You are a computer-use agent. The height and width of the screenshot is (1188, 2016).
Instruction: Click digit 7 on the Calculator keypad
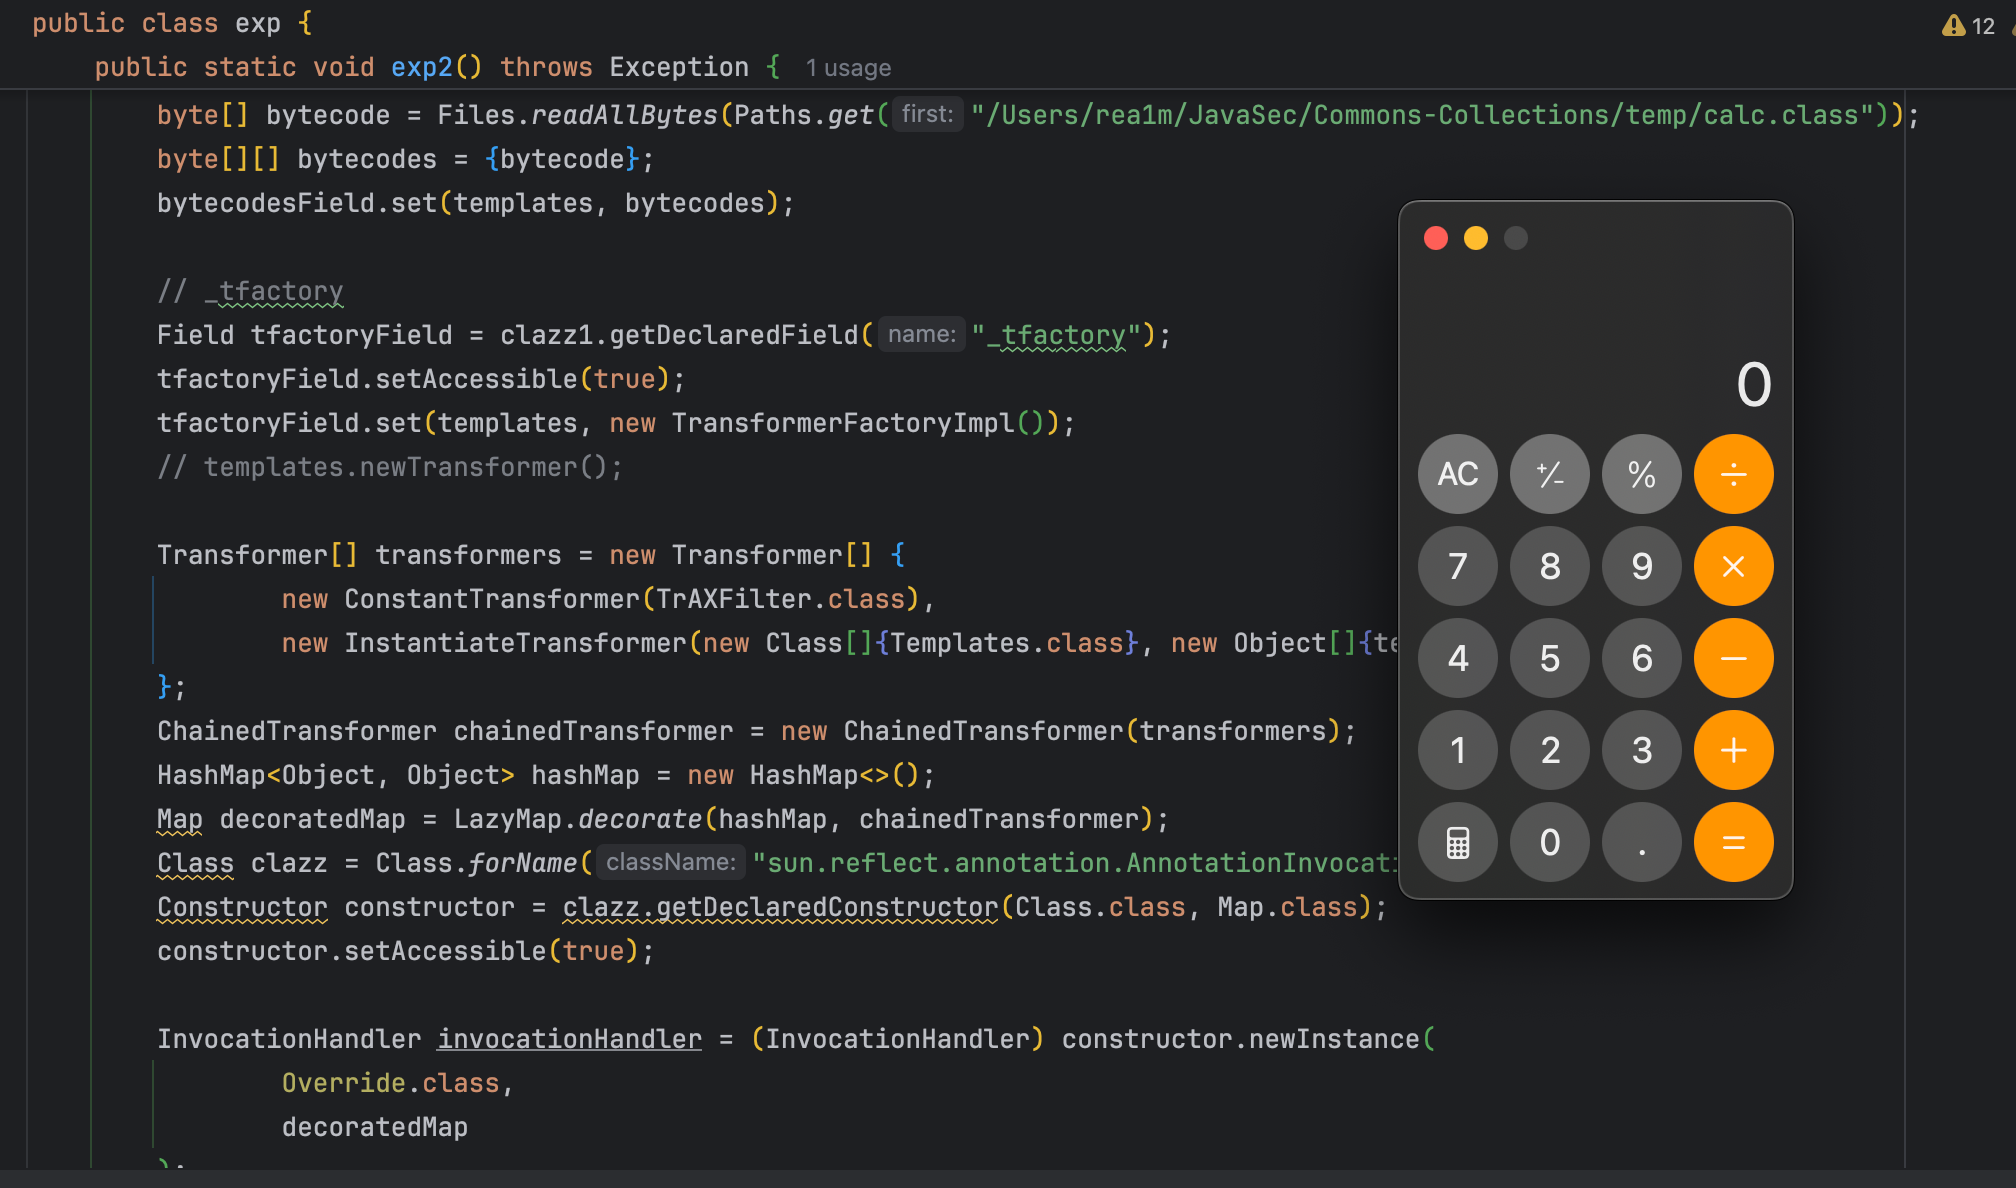coord(1458,566)
